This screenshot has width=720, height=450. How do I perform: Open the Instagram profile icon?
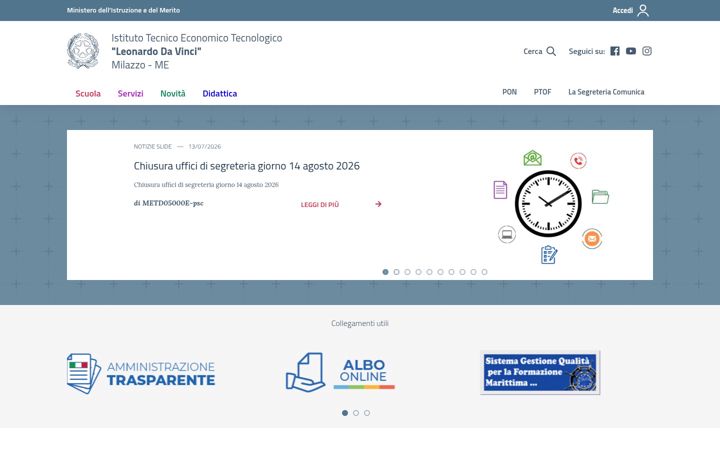pyautogui.click(x=647, y=51)
